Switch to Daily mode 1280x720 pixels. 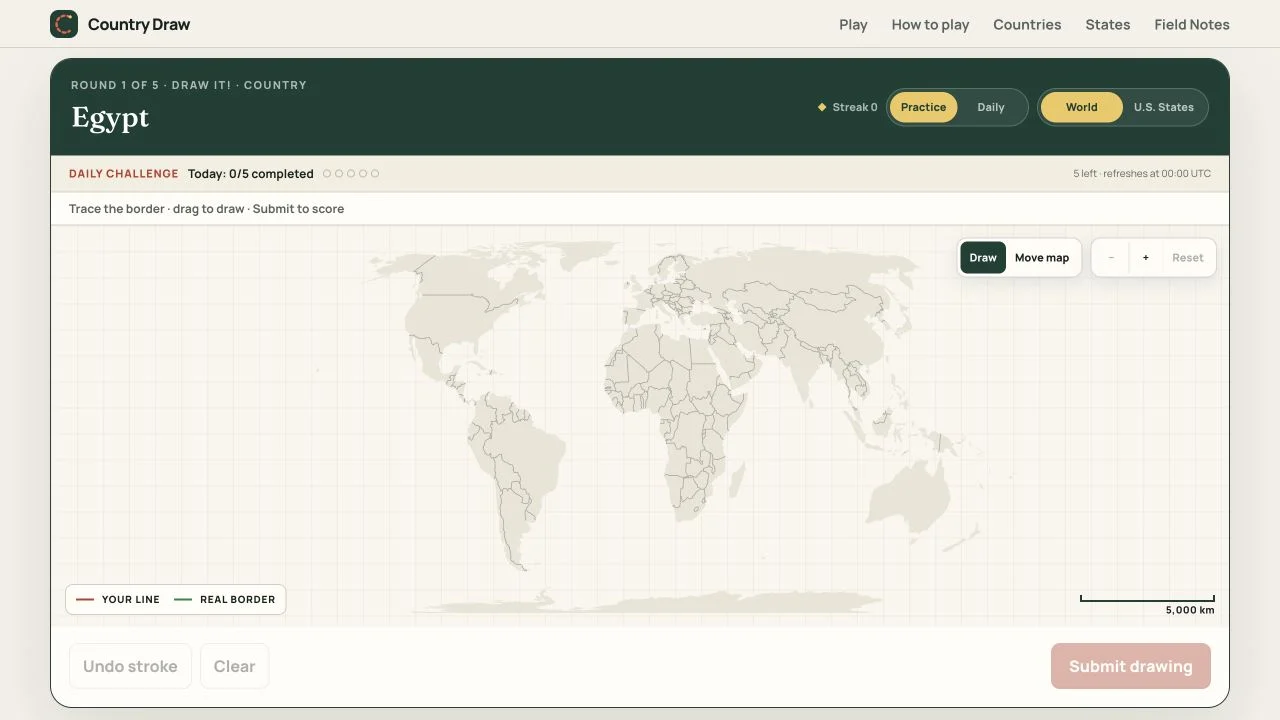[x=991, y=107]
